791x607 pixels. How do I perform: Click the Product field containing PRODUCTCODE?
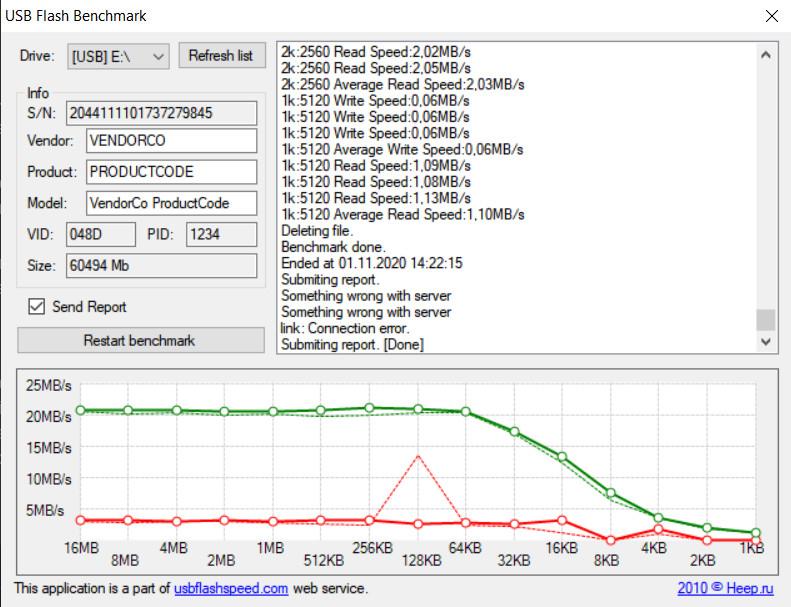click(x=172, y=172)
